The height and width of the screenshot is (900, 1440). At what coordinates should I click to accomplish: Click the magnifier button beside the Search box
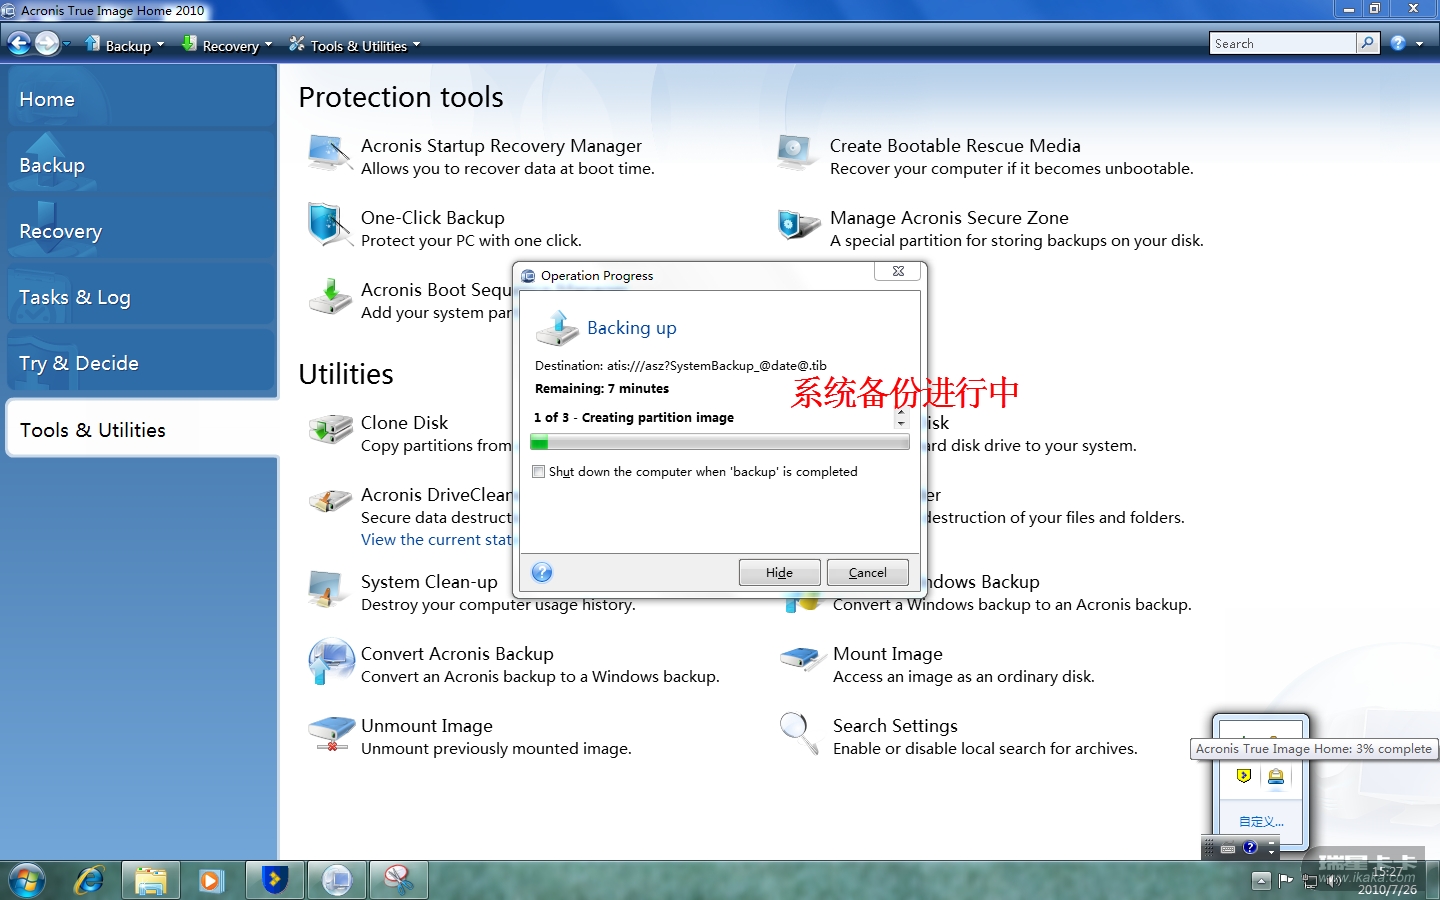(x=1367, y=43)
